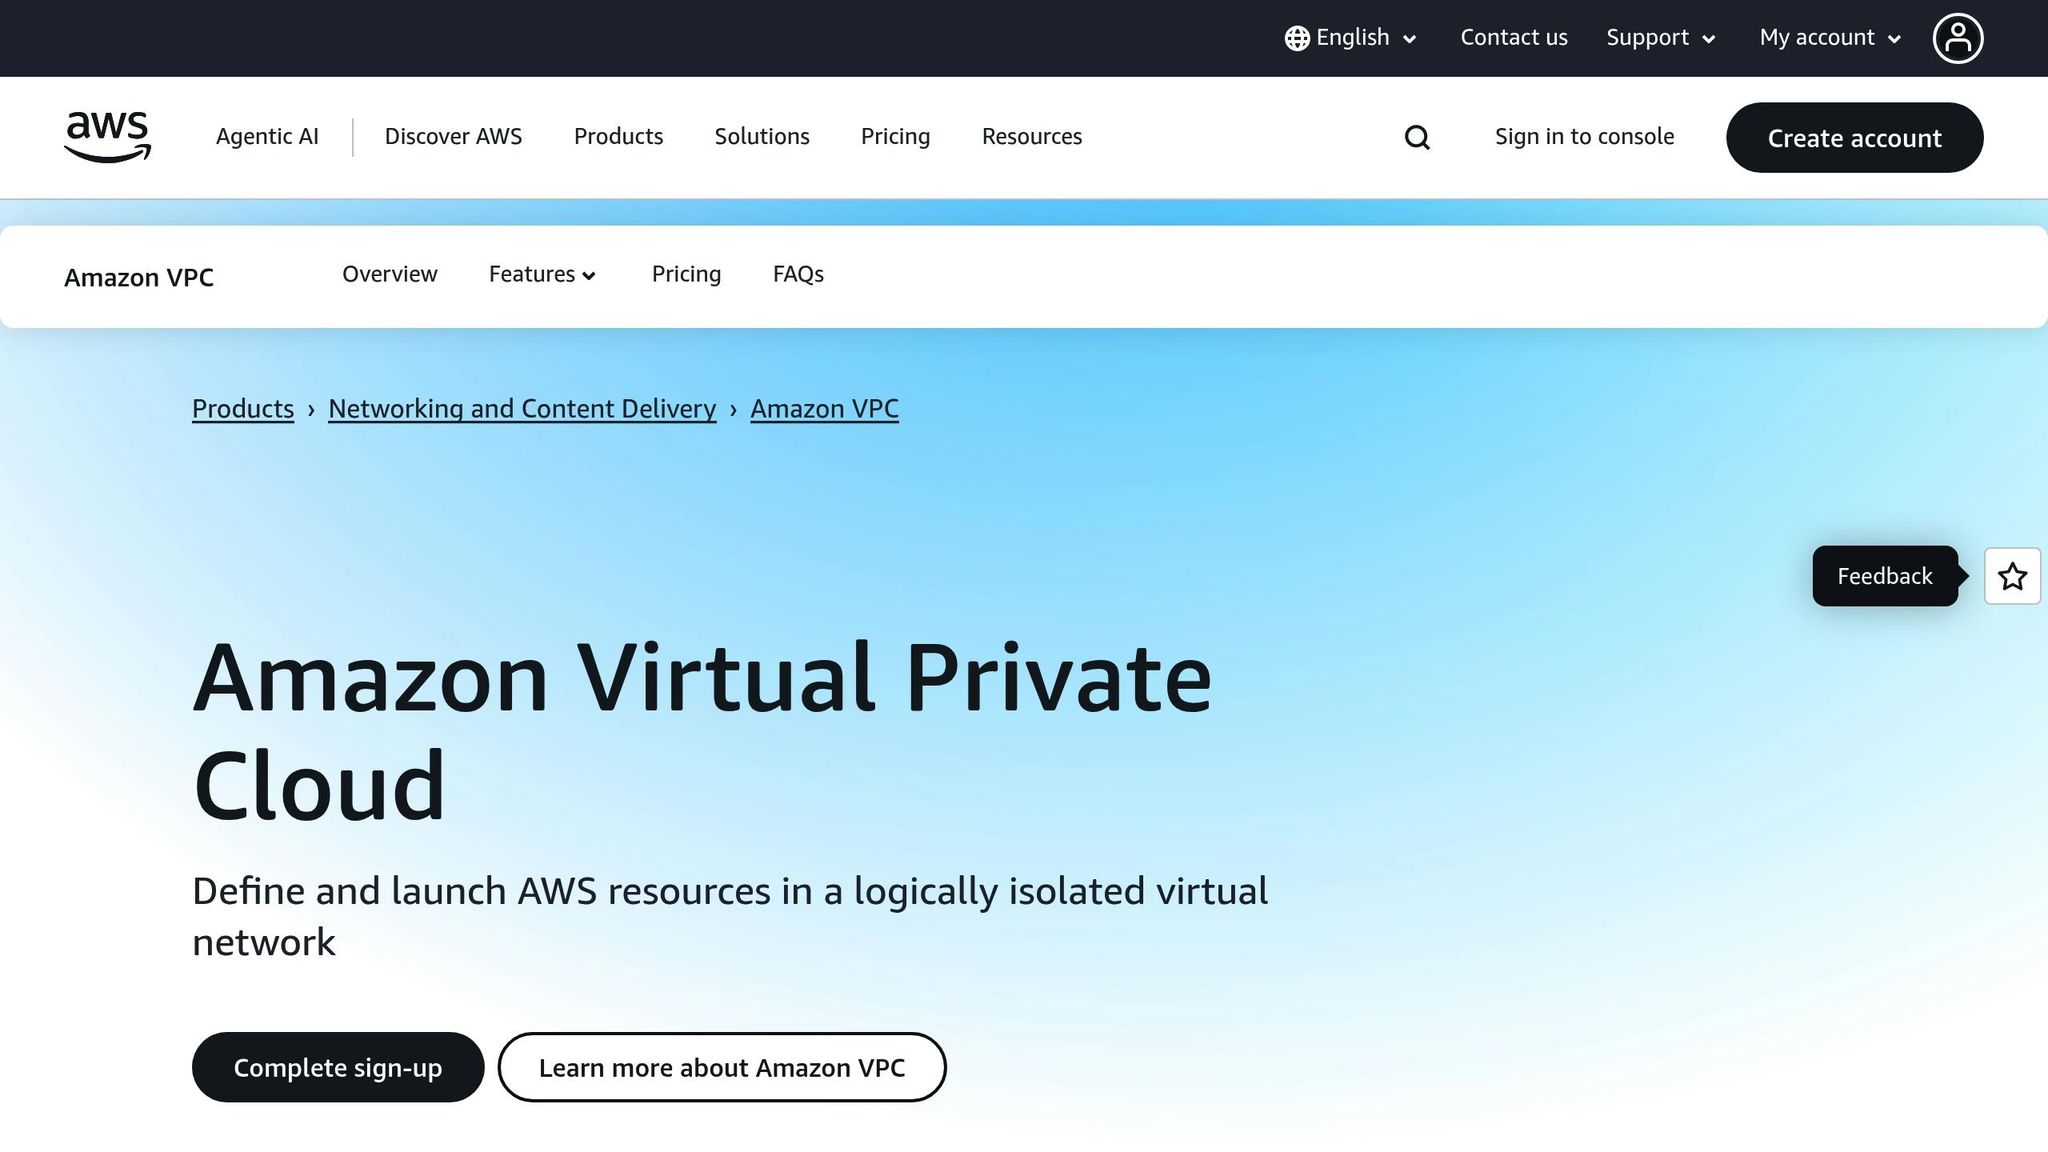The image size is (2048, 1152).
Task: Click the Create account button
Action: 1854,138
